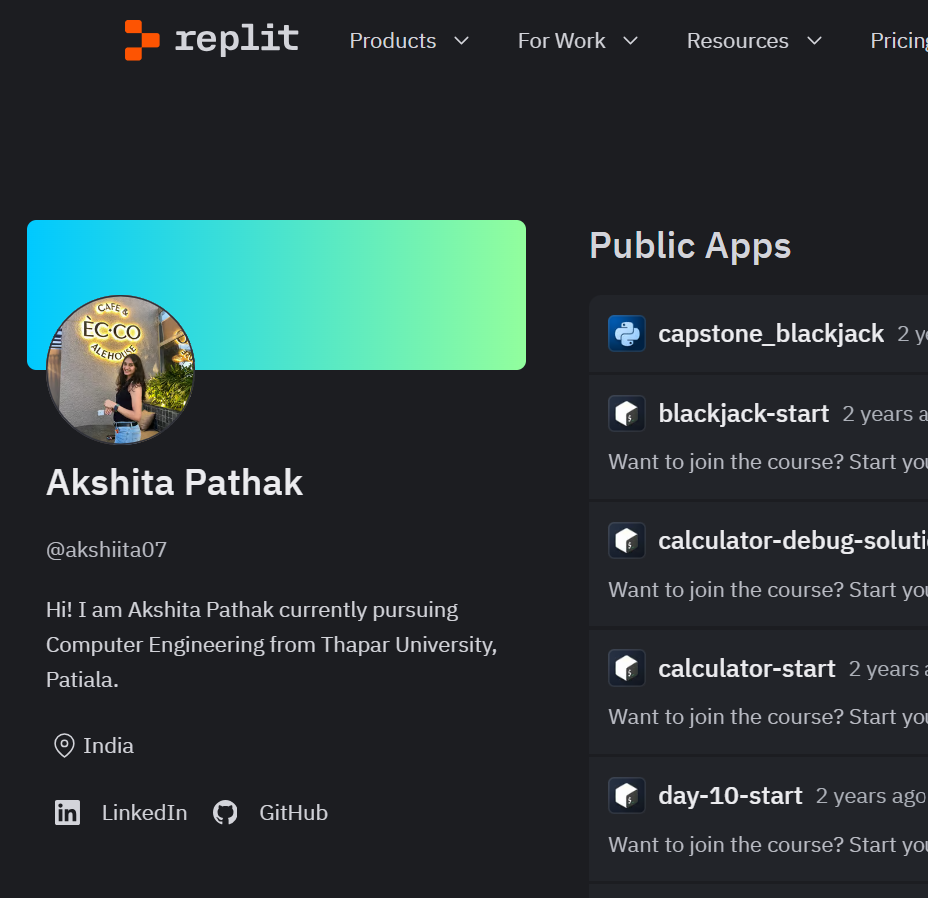Click the Replit logo icon
The height and width of the screenshot is (898, 928).
tap(141, 40)
